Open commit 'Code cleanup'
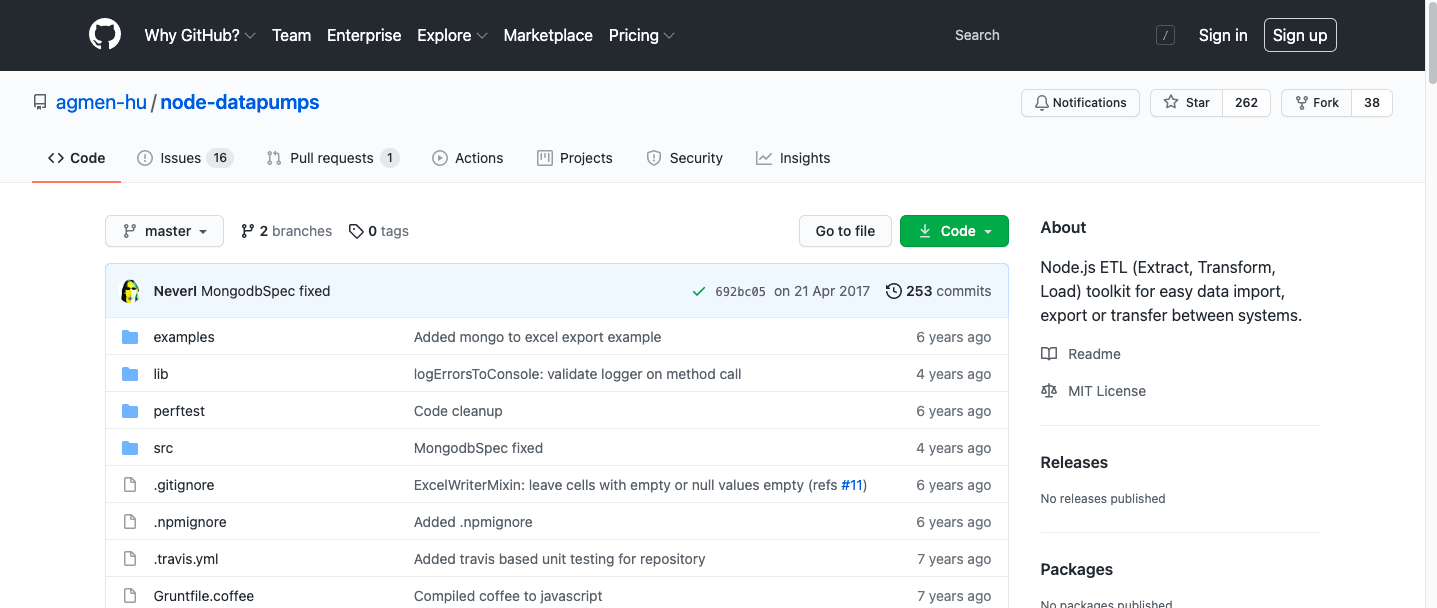1437x608 pixels. point(458,411)
